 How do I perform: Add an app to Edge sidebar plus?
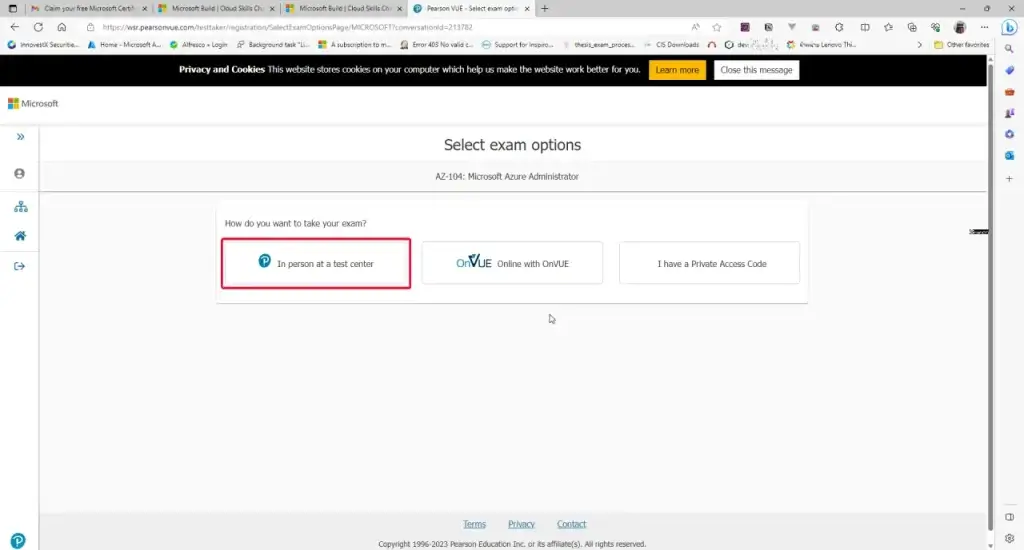[1009, 178]
